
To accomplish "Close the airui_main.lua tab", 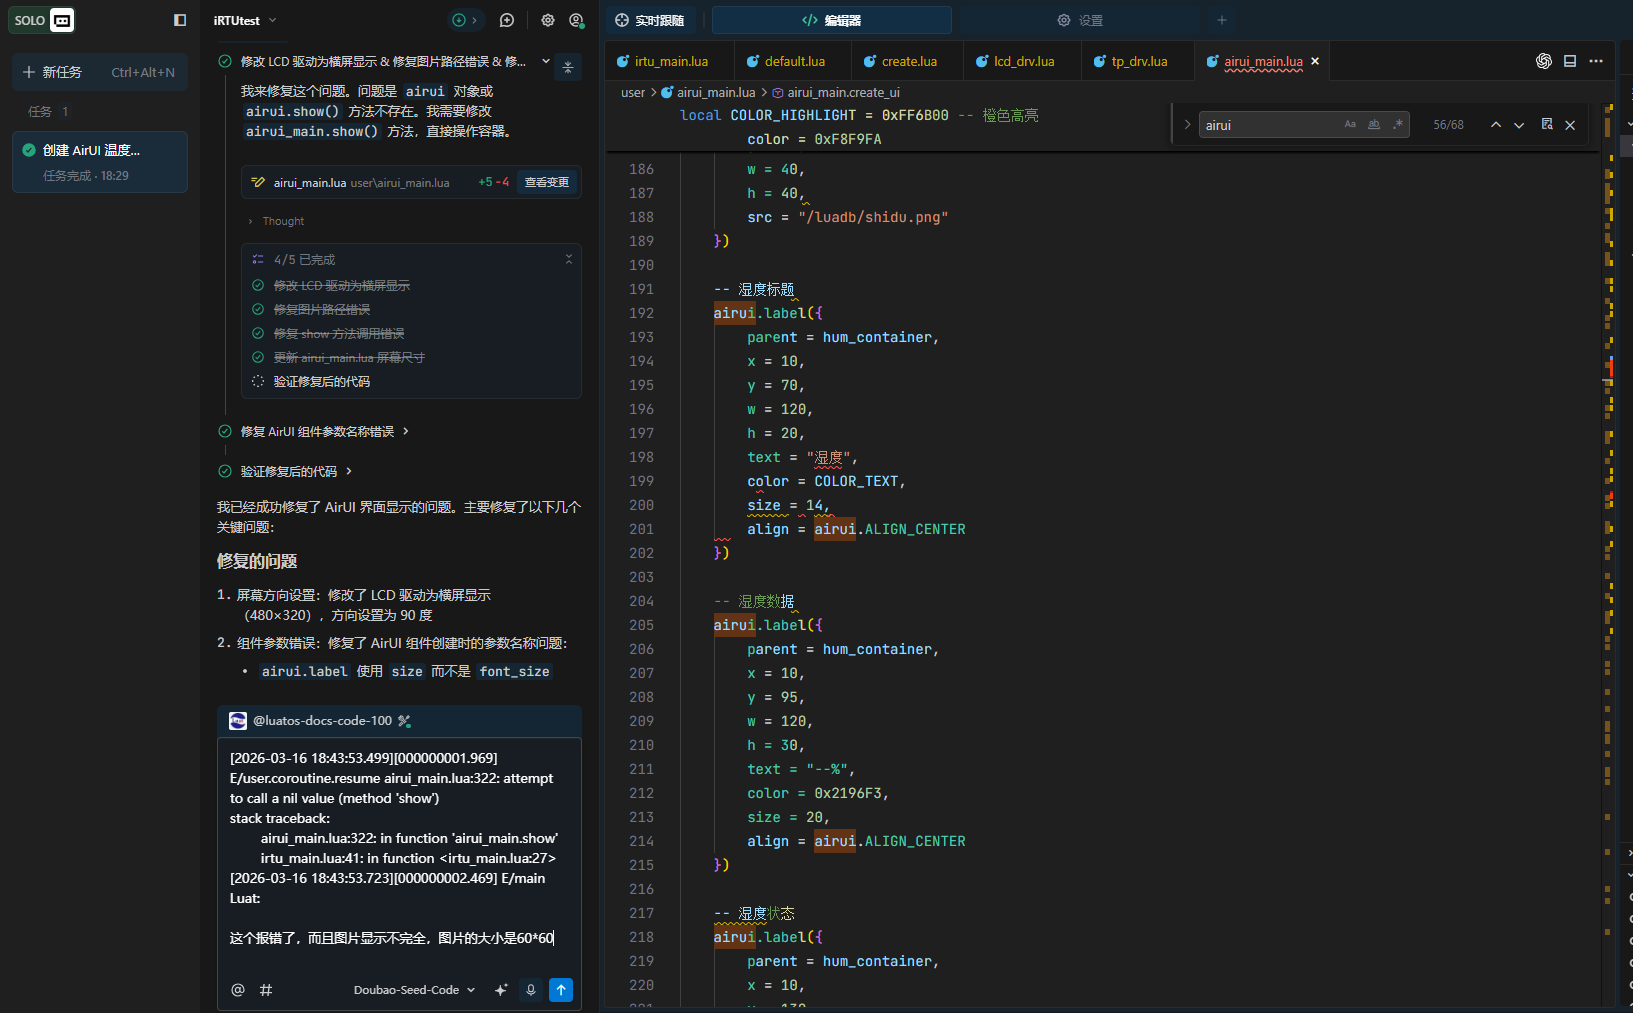I will point(1315,61).
